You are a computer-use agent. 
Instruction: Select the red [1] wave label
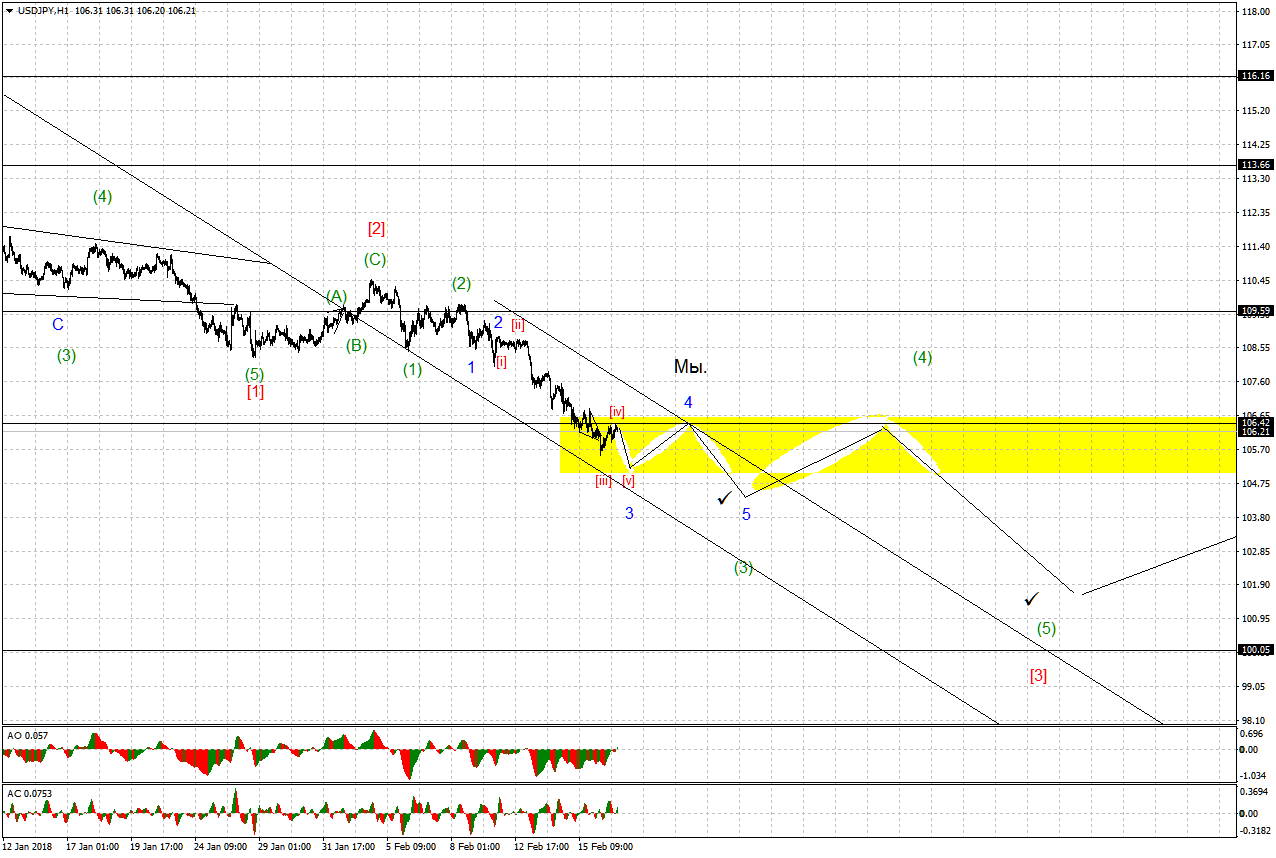[256, 392]
